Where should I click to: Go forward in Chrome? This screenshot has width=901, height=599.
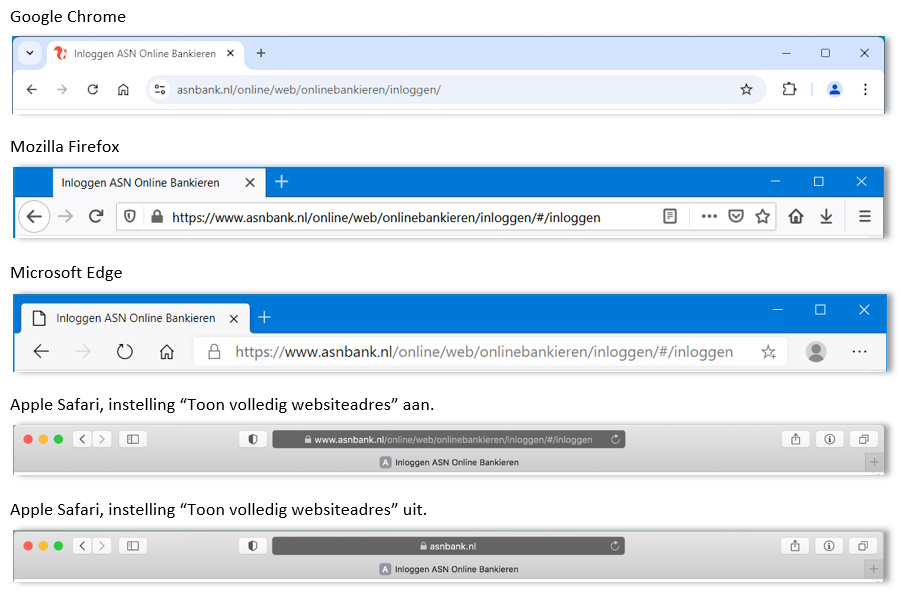coord(62,89)
